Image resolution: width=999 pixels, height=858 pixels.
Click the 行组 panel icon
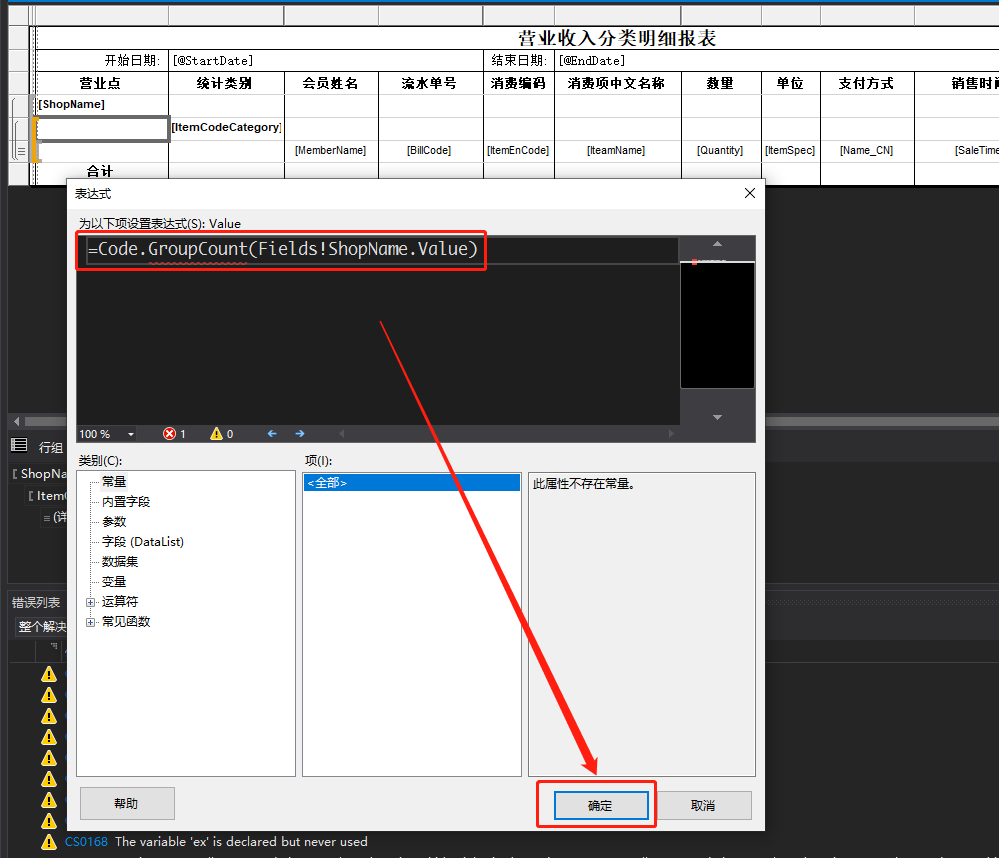pyautogui.click(x=19, y=445)
